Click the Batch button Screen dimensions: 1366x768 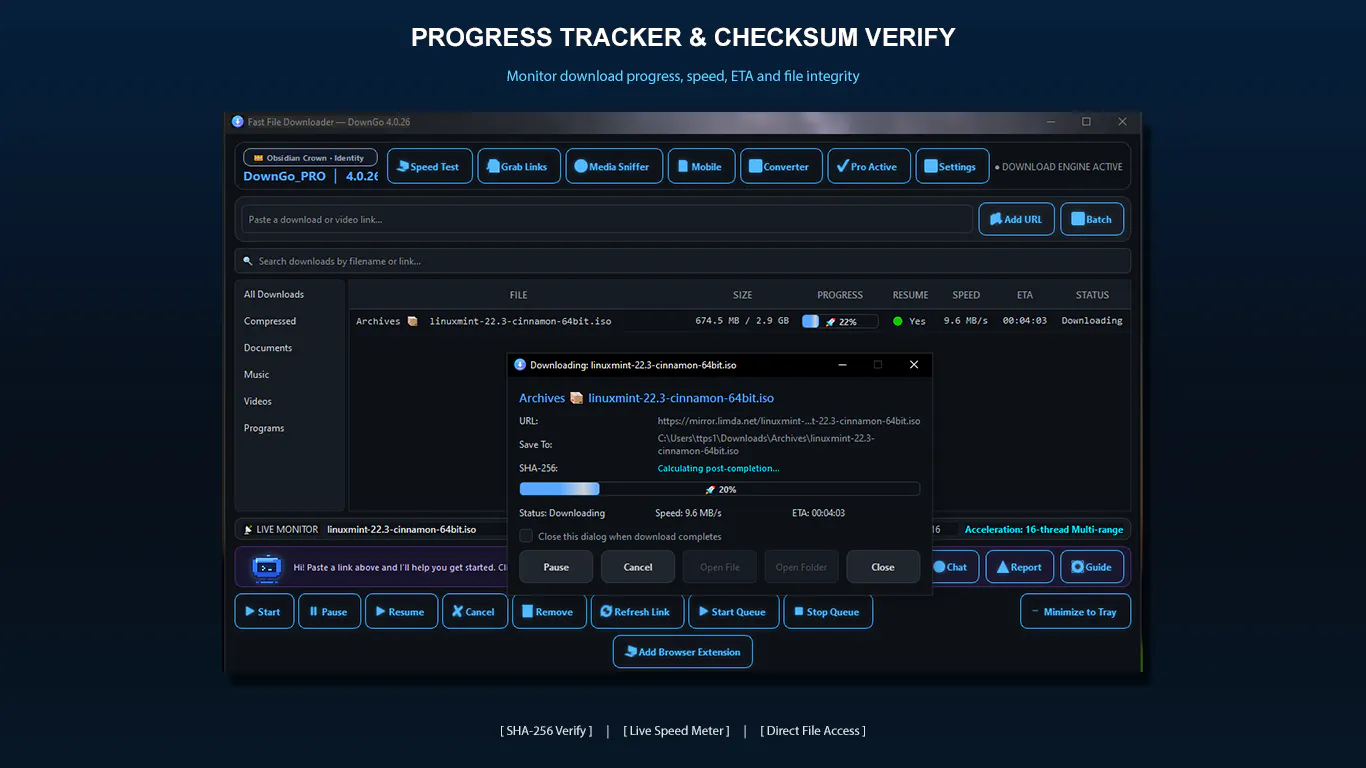tap(1092, 219)
